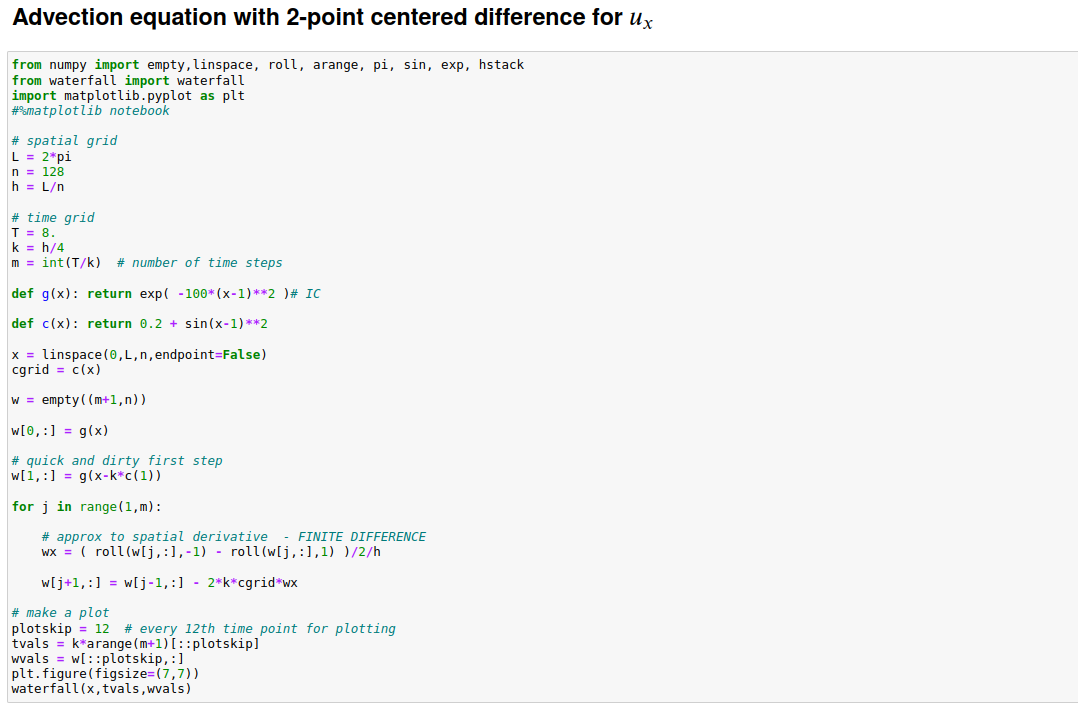Viewport: 1078px width, 706px height.
Task: Place cursor on 'n = 128' line
Action: [x=38, y=172]
